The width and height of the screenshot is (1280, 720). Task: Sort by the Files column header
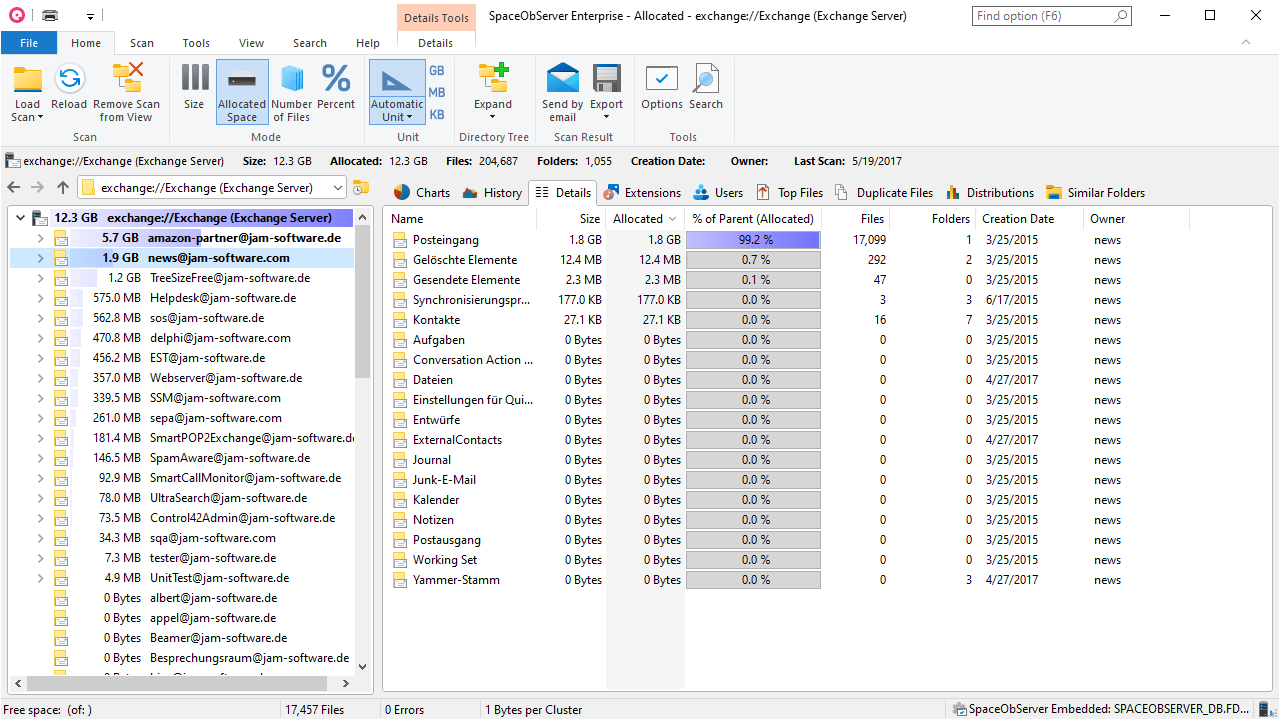point(855,219)
